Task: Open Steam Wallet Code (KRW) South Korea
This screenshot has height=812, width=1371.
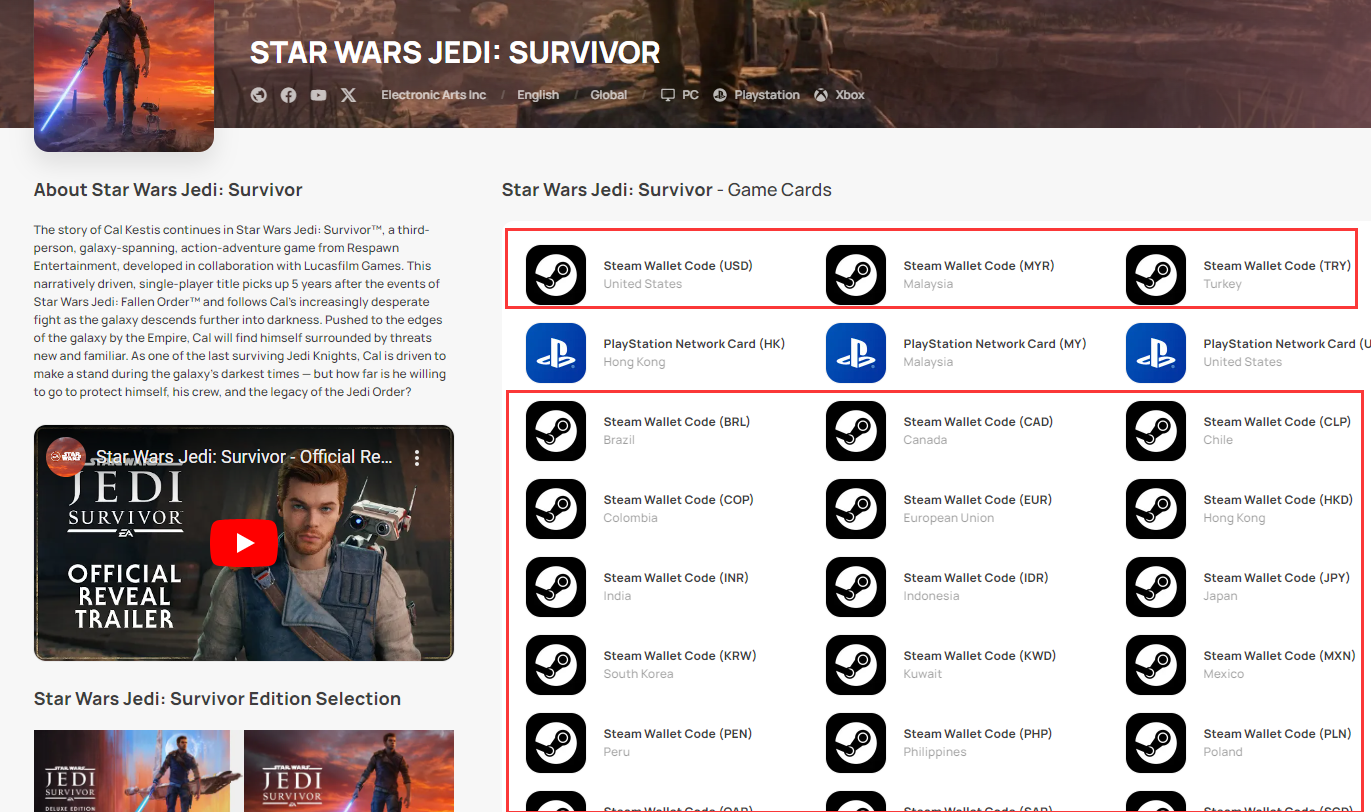Action: pos(641,665)
